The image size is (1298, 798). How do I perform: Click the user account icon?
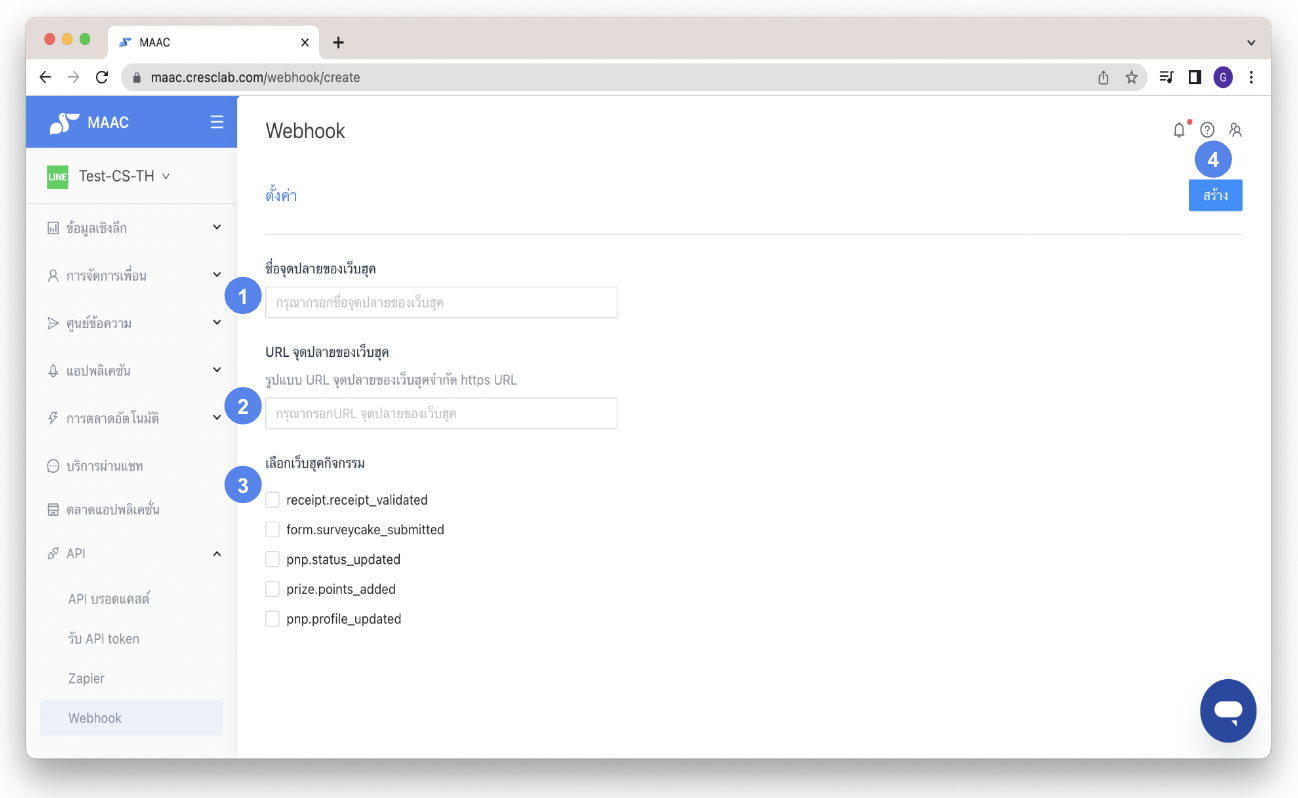[x=1235, y=130]
